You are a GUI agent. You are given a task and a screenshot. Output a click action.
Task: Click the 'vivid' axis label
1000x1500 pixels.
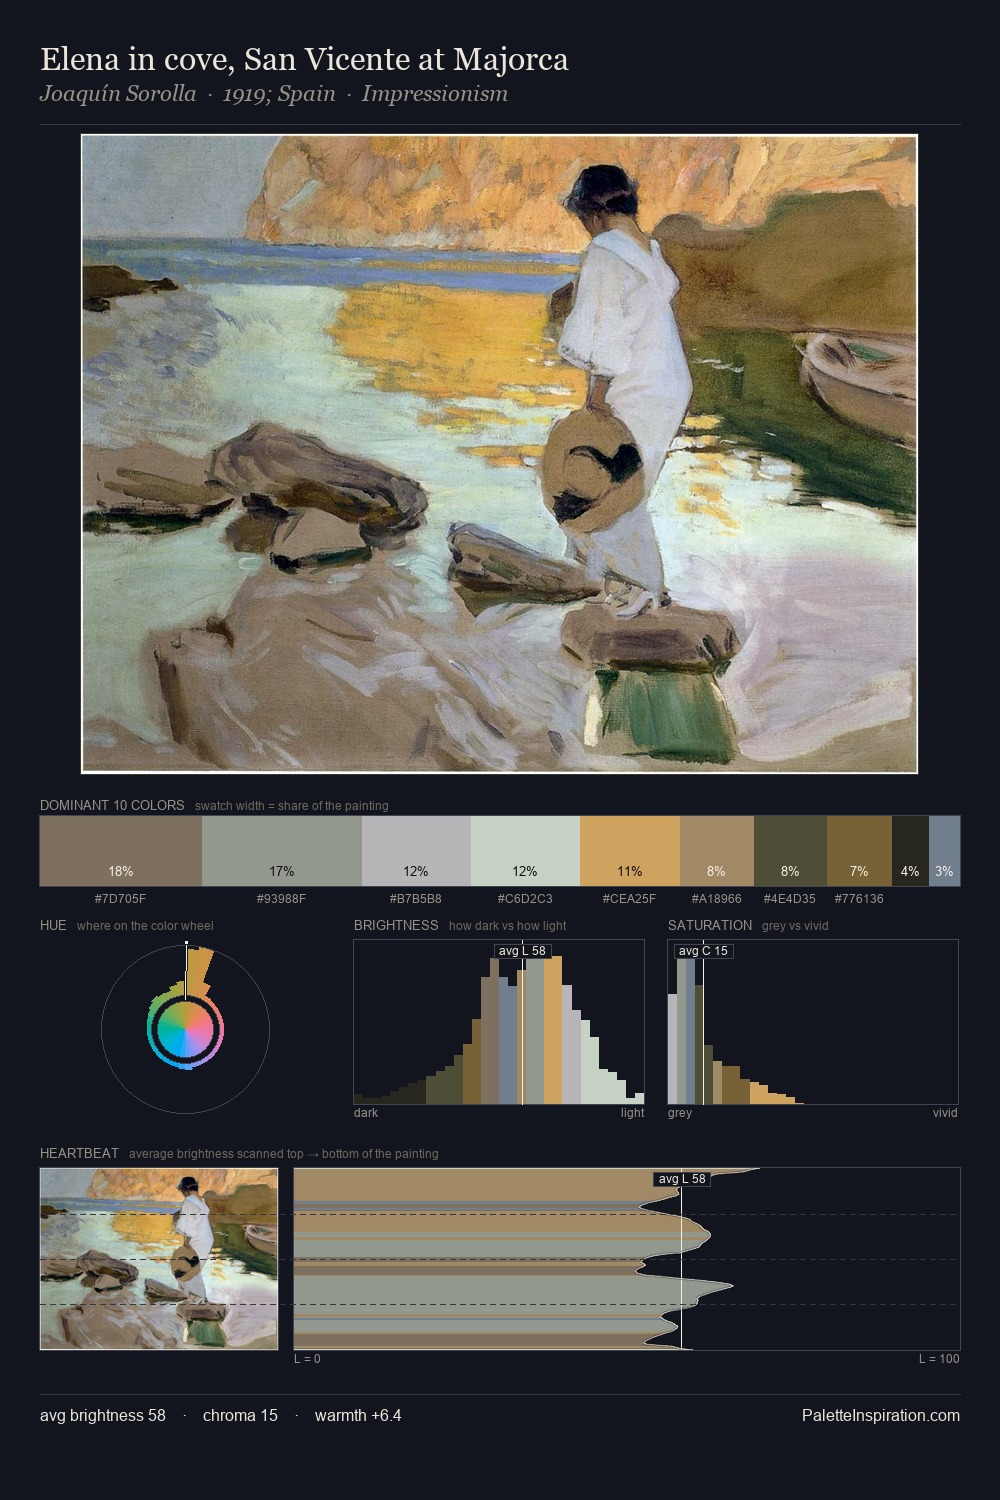(945, 1113)
